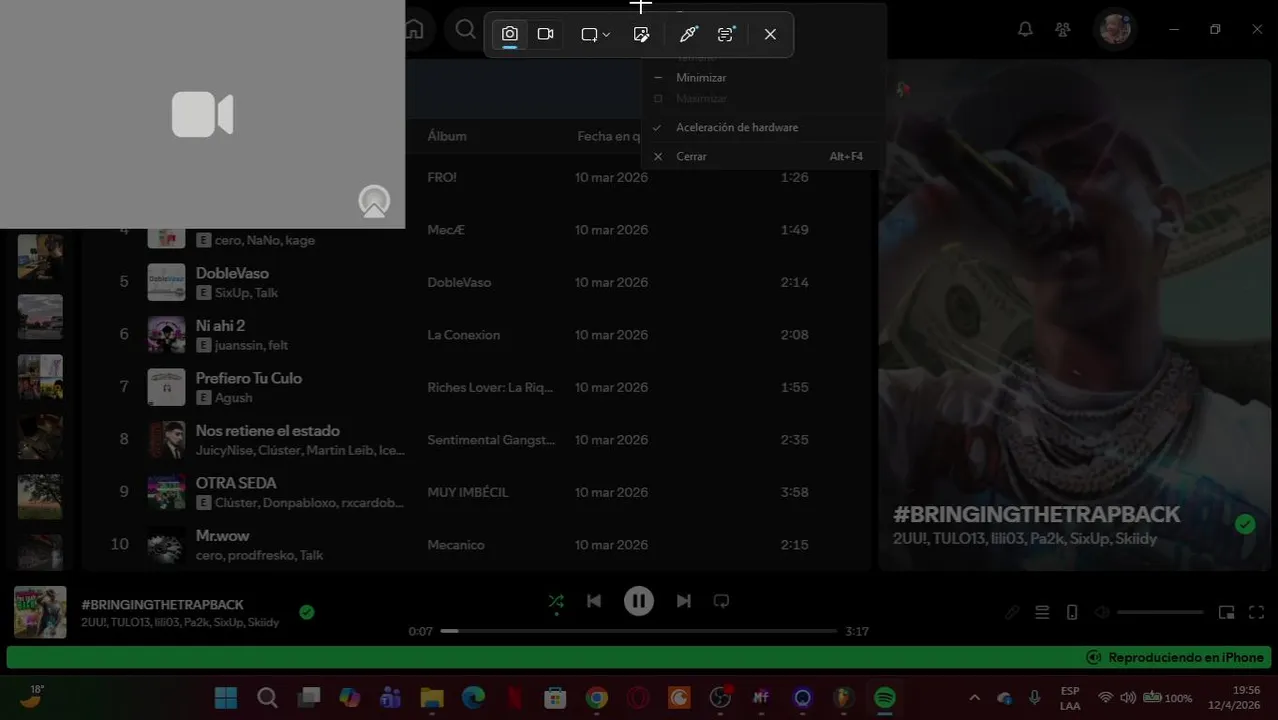The image size is (1278, 720).
Task: Select the Prefiero Tu Culo track
Action: click(x=249, y=378)
